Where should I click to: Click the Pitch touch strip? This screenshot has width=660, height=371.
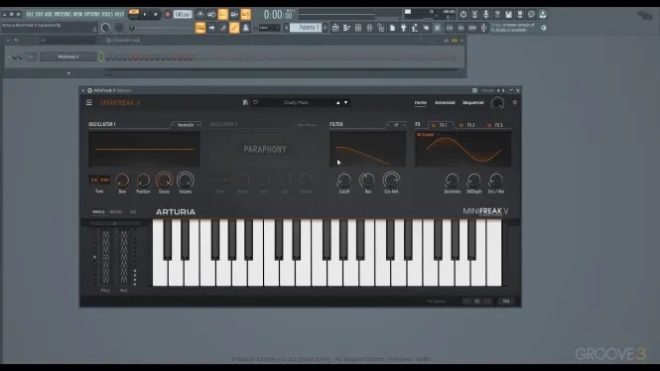[105, 257]
